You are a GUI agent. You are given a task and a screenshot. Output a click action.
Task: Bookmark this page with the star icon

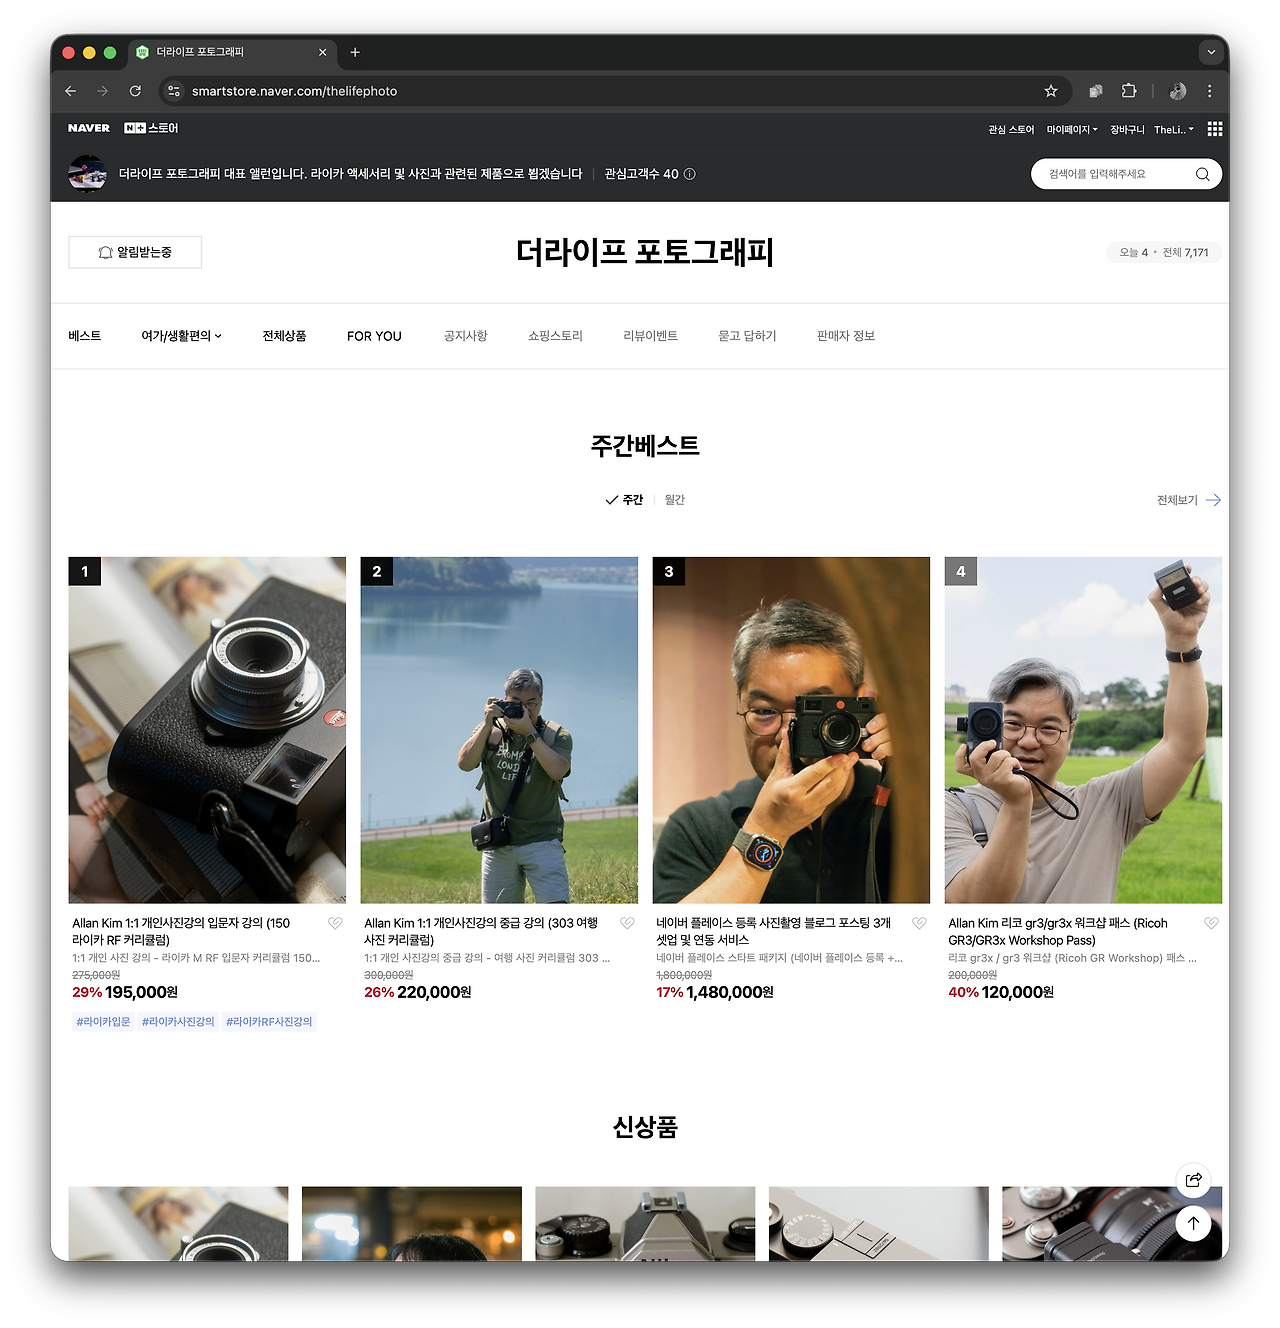click(1051, 91)
